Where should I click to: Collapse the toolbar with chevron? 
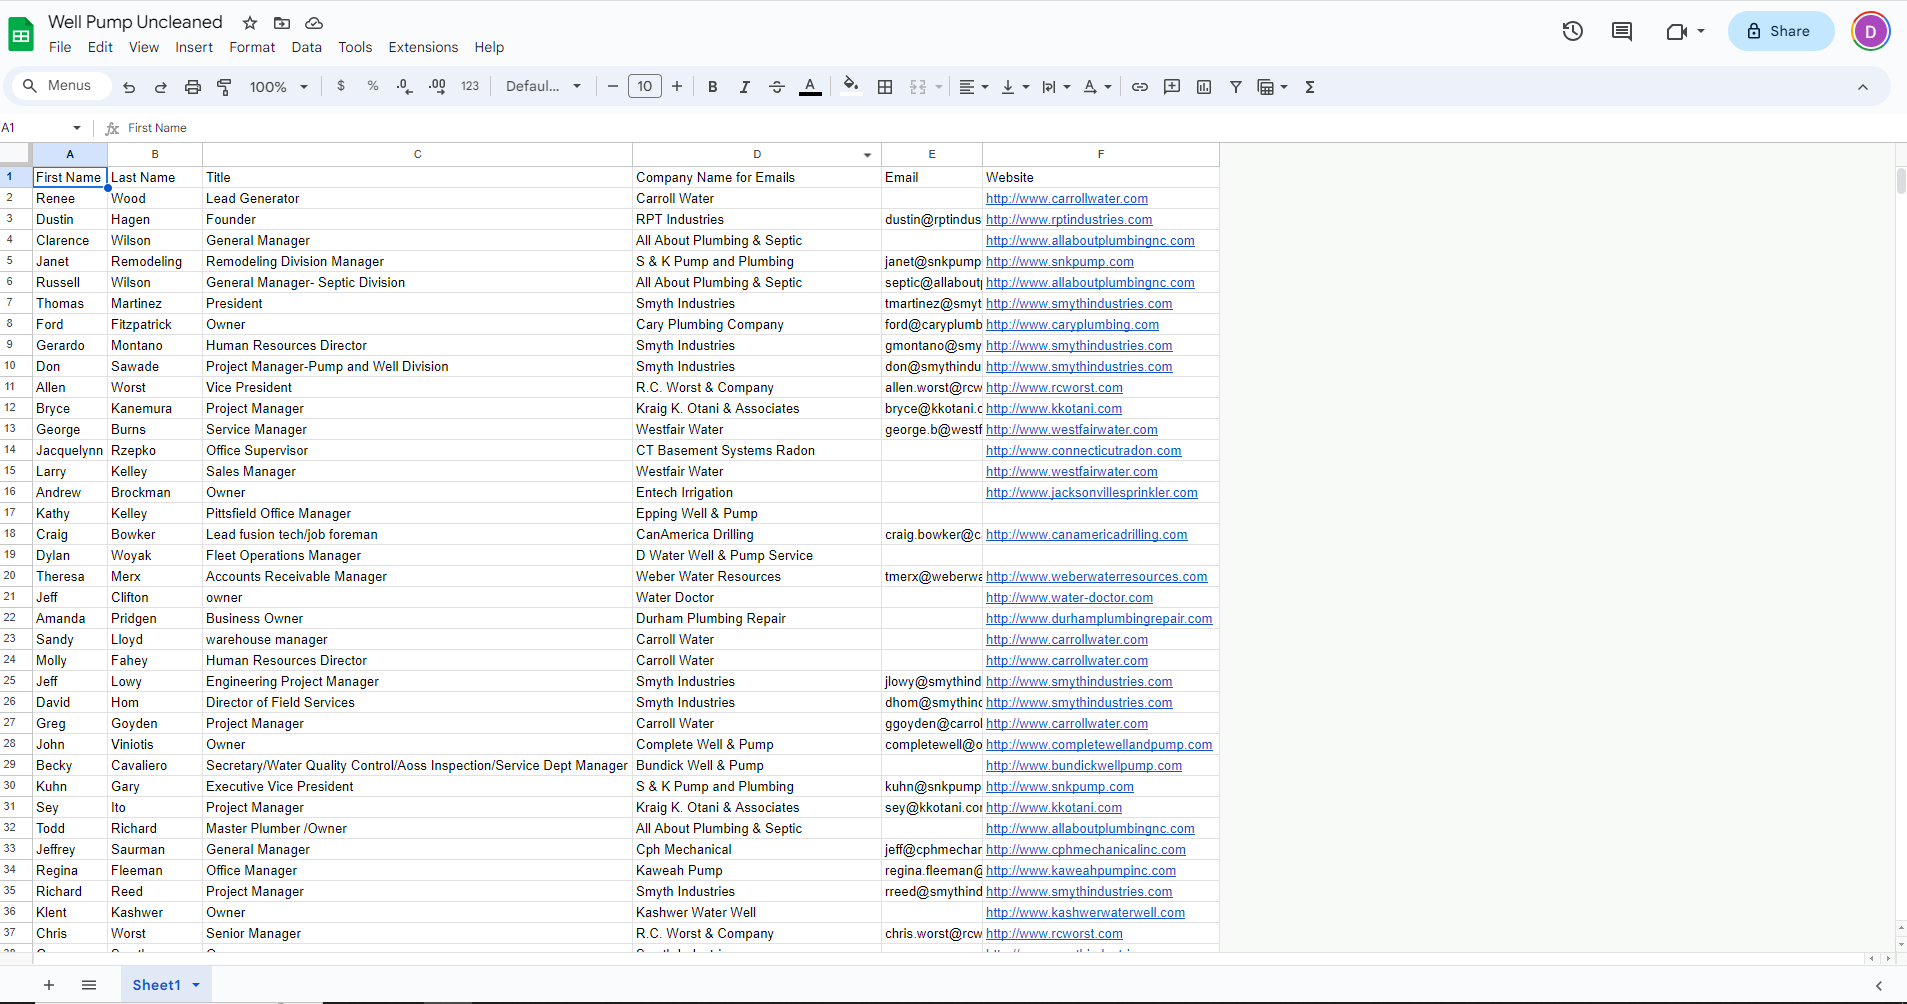point(1863,87)
